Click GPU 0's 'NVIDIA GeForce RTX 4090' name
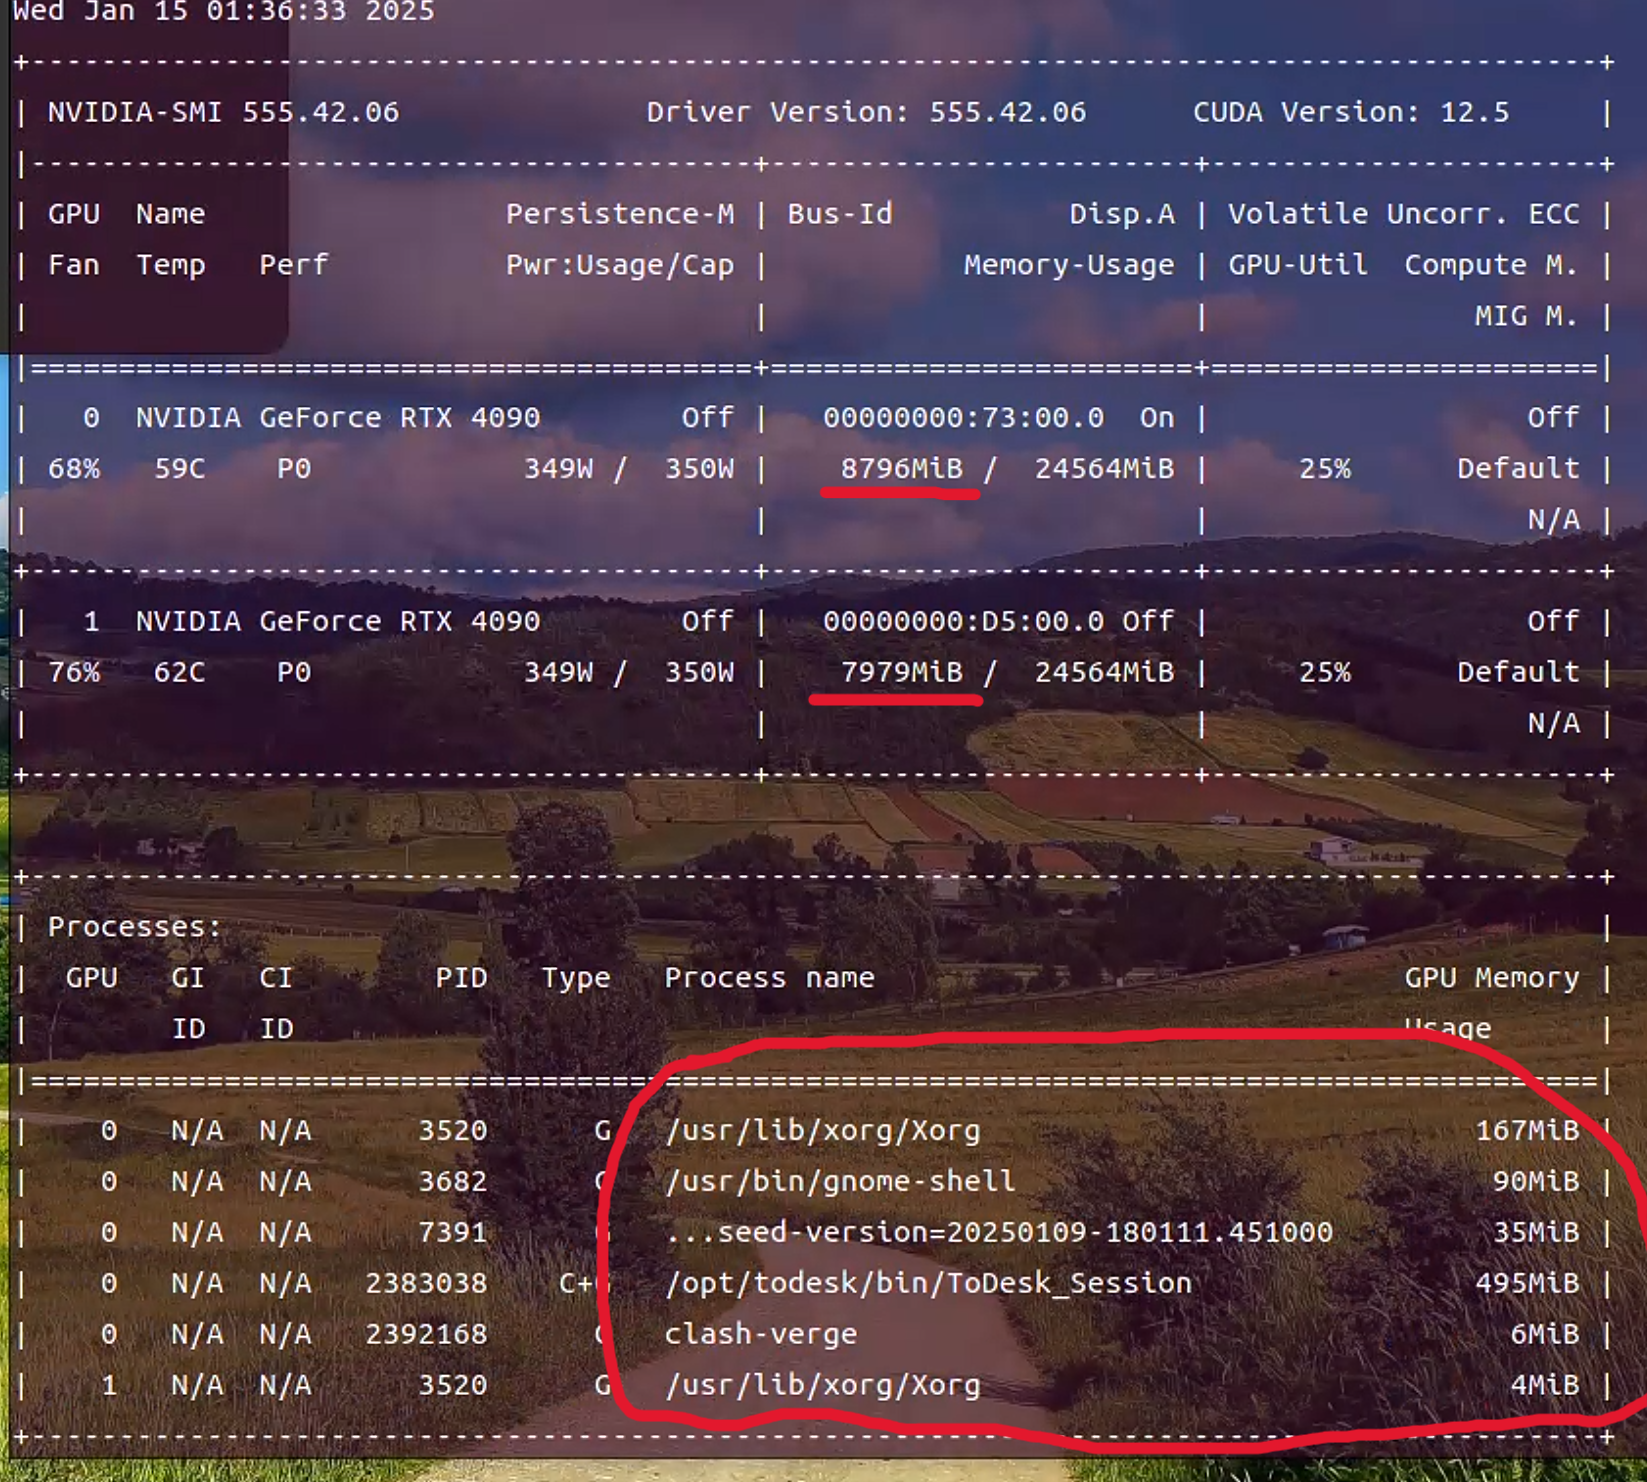Image resolution: width=1647 pixels, height=1482 pixels. point(338,417)
